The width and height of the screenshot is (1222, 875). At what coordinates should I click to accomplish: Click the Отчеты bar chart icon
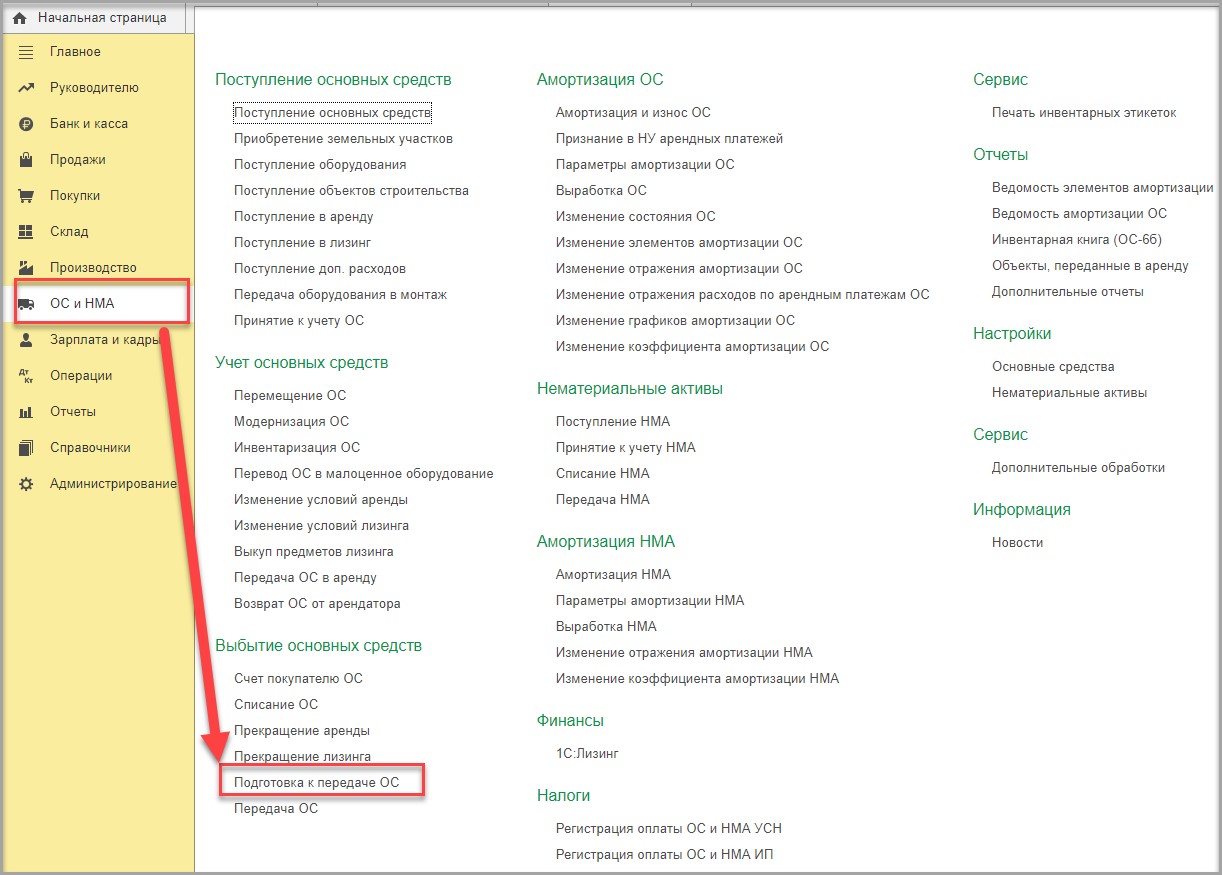27,412
